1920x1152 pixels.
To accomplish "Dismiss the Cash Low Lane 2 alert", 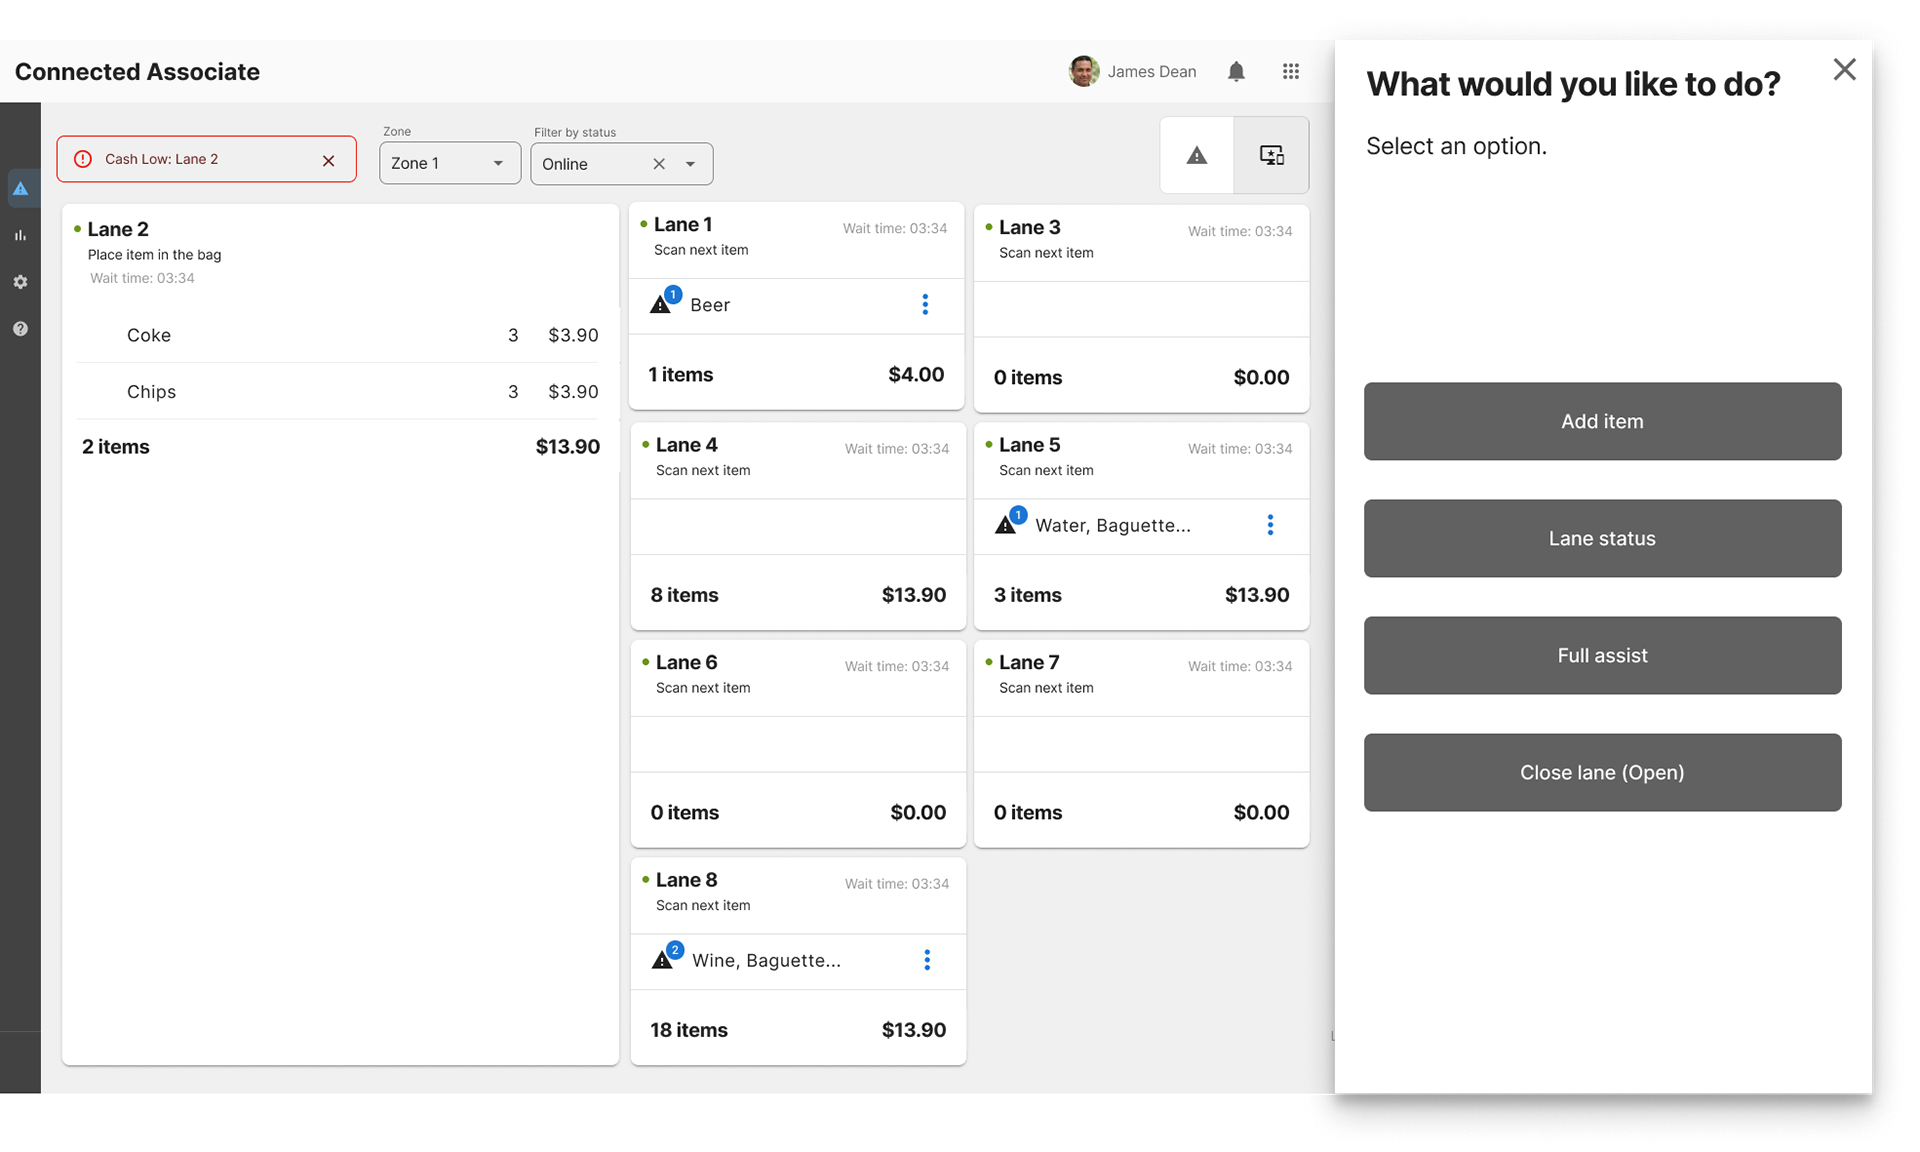I will pyautogui.click(x=328, y=160).
